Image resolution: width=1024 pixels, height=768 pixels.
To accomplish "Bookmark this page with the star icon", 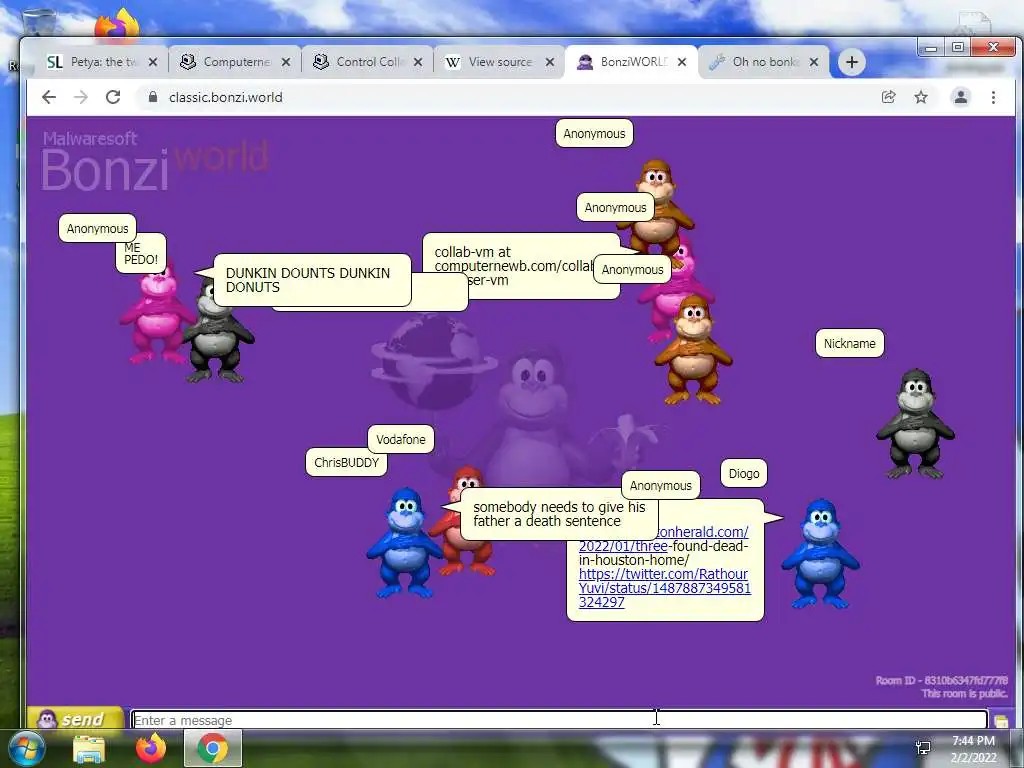I will click(921, 97).
